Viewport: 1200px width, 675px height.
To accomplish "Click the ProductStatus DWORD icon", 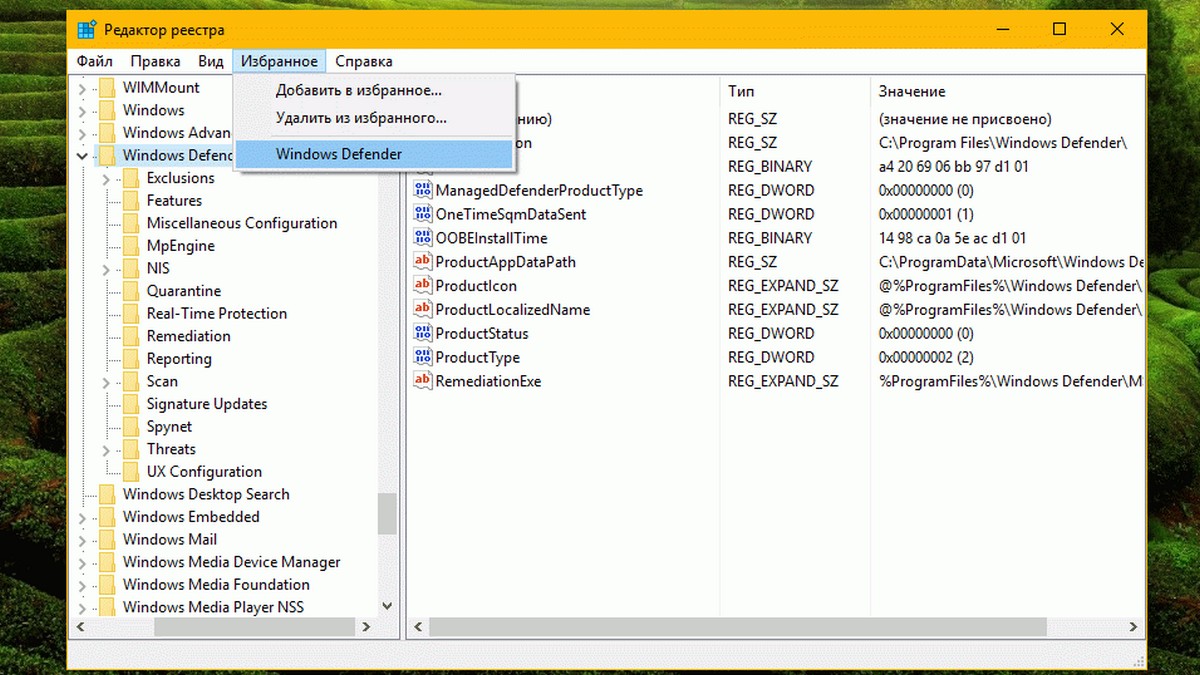I will (x=422, y=333).
